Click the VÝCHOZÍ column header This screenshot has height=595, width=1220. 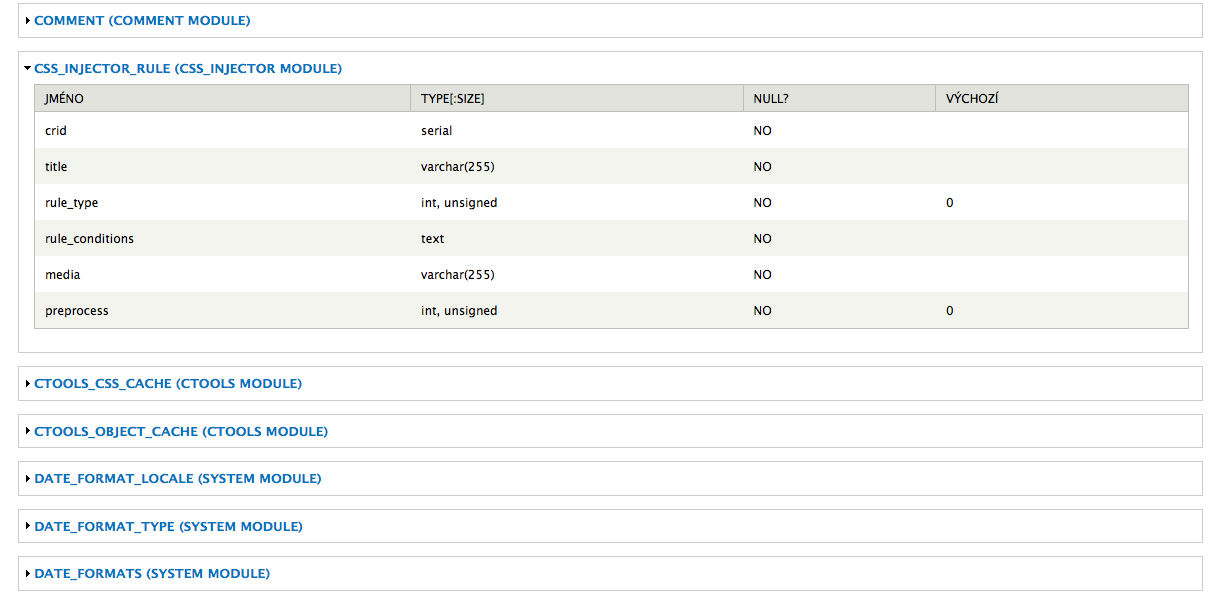click(1062, 98)
